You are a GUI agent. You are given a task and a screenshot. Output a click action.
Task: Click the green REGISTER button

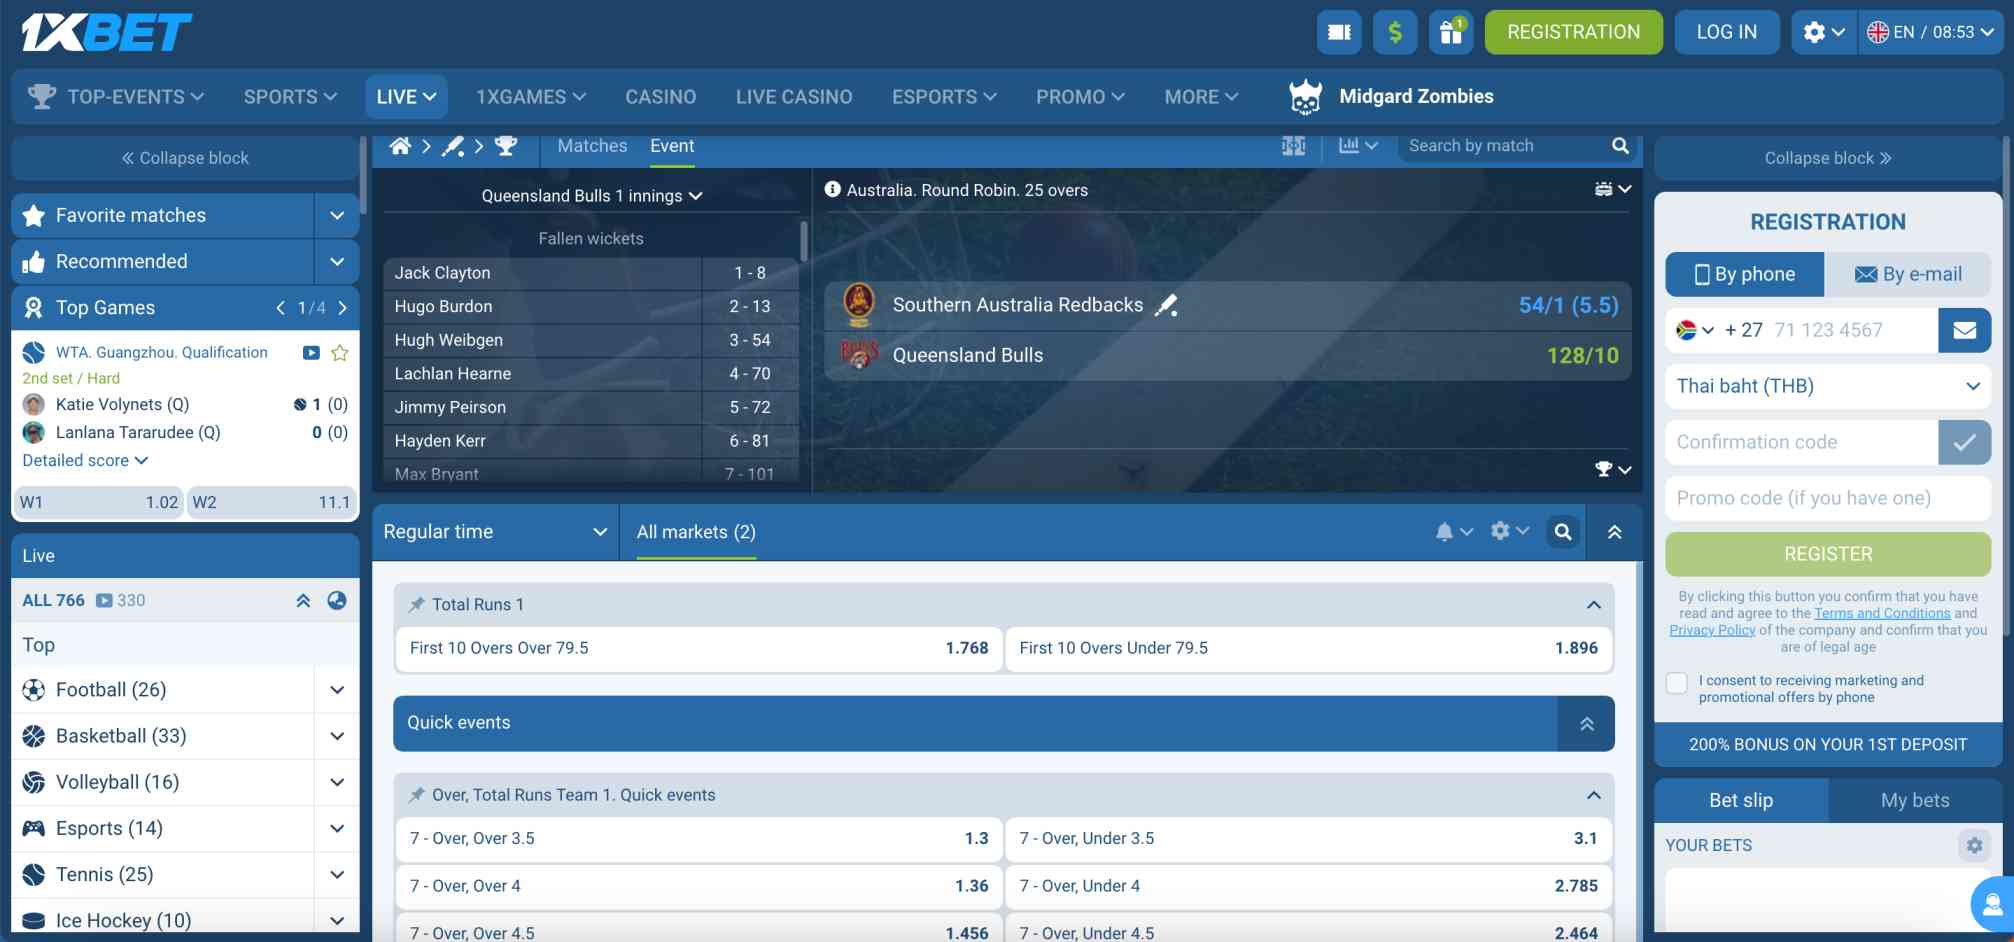tap(1827, 553)
